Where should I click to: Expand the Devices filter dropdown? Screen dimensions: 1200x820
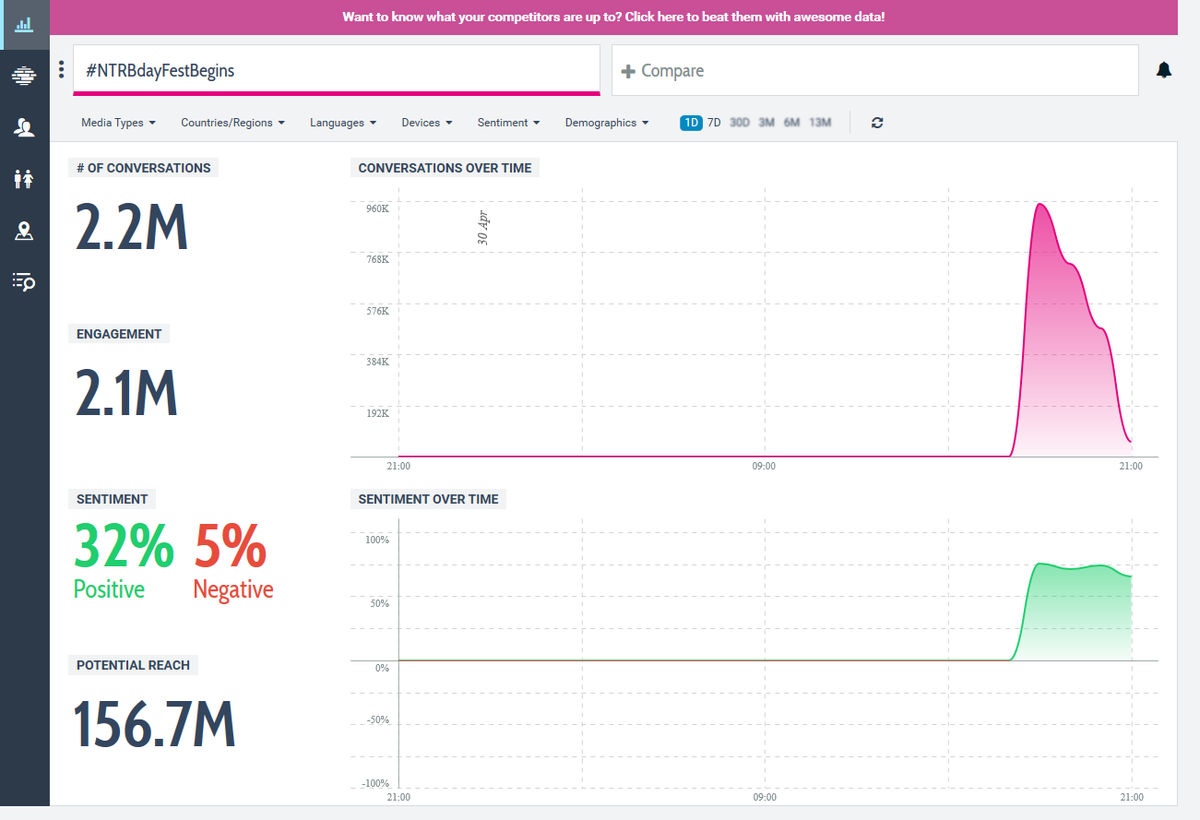click(427, 123)
